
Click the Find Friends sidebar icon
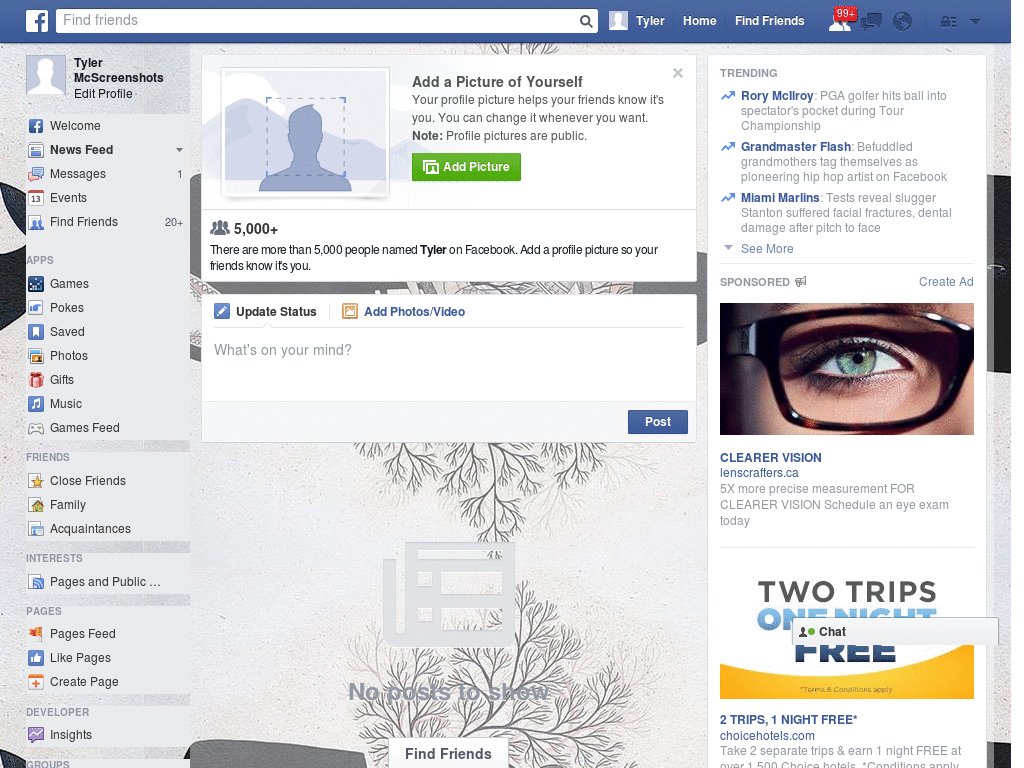[x=36, y=222]
